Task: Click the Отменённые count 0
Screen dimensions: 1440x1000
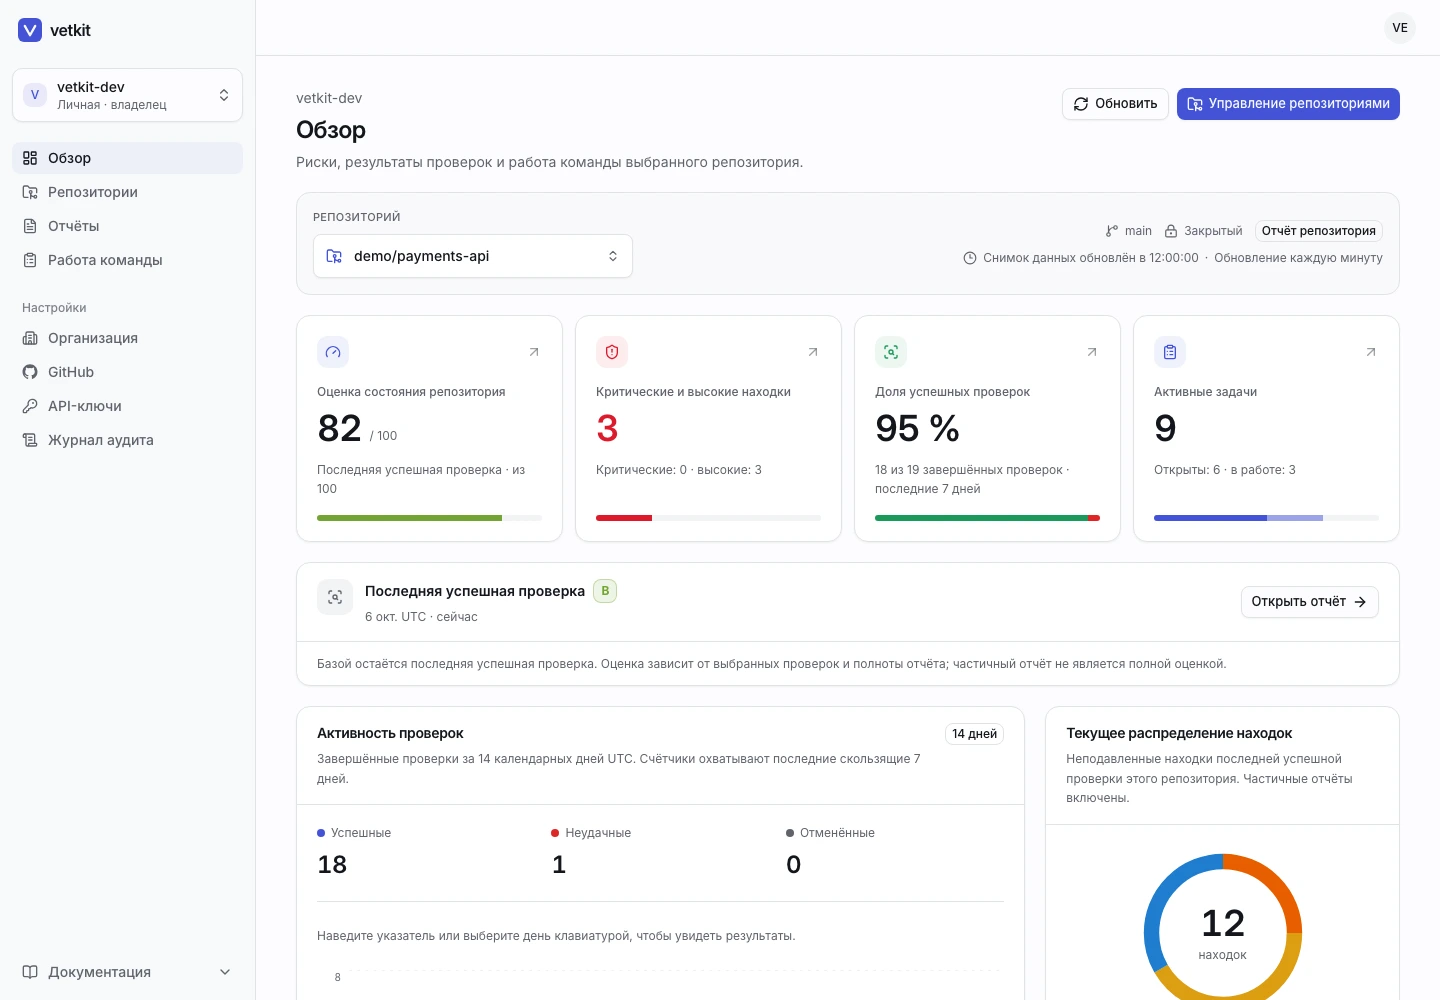Action: coord(794,865)
